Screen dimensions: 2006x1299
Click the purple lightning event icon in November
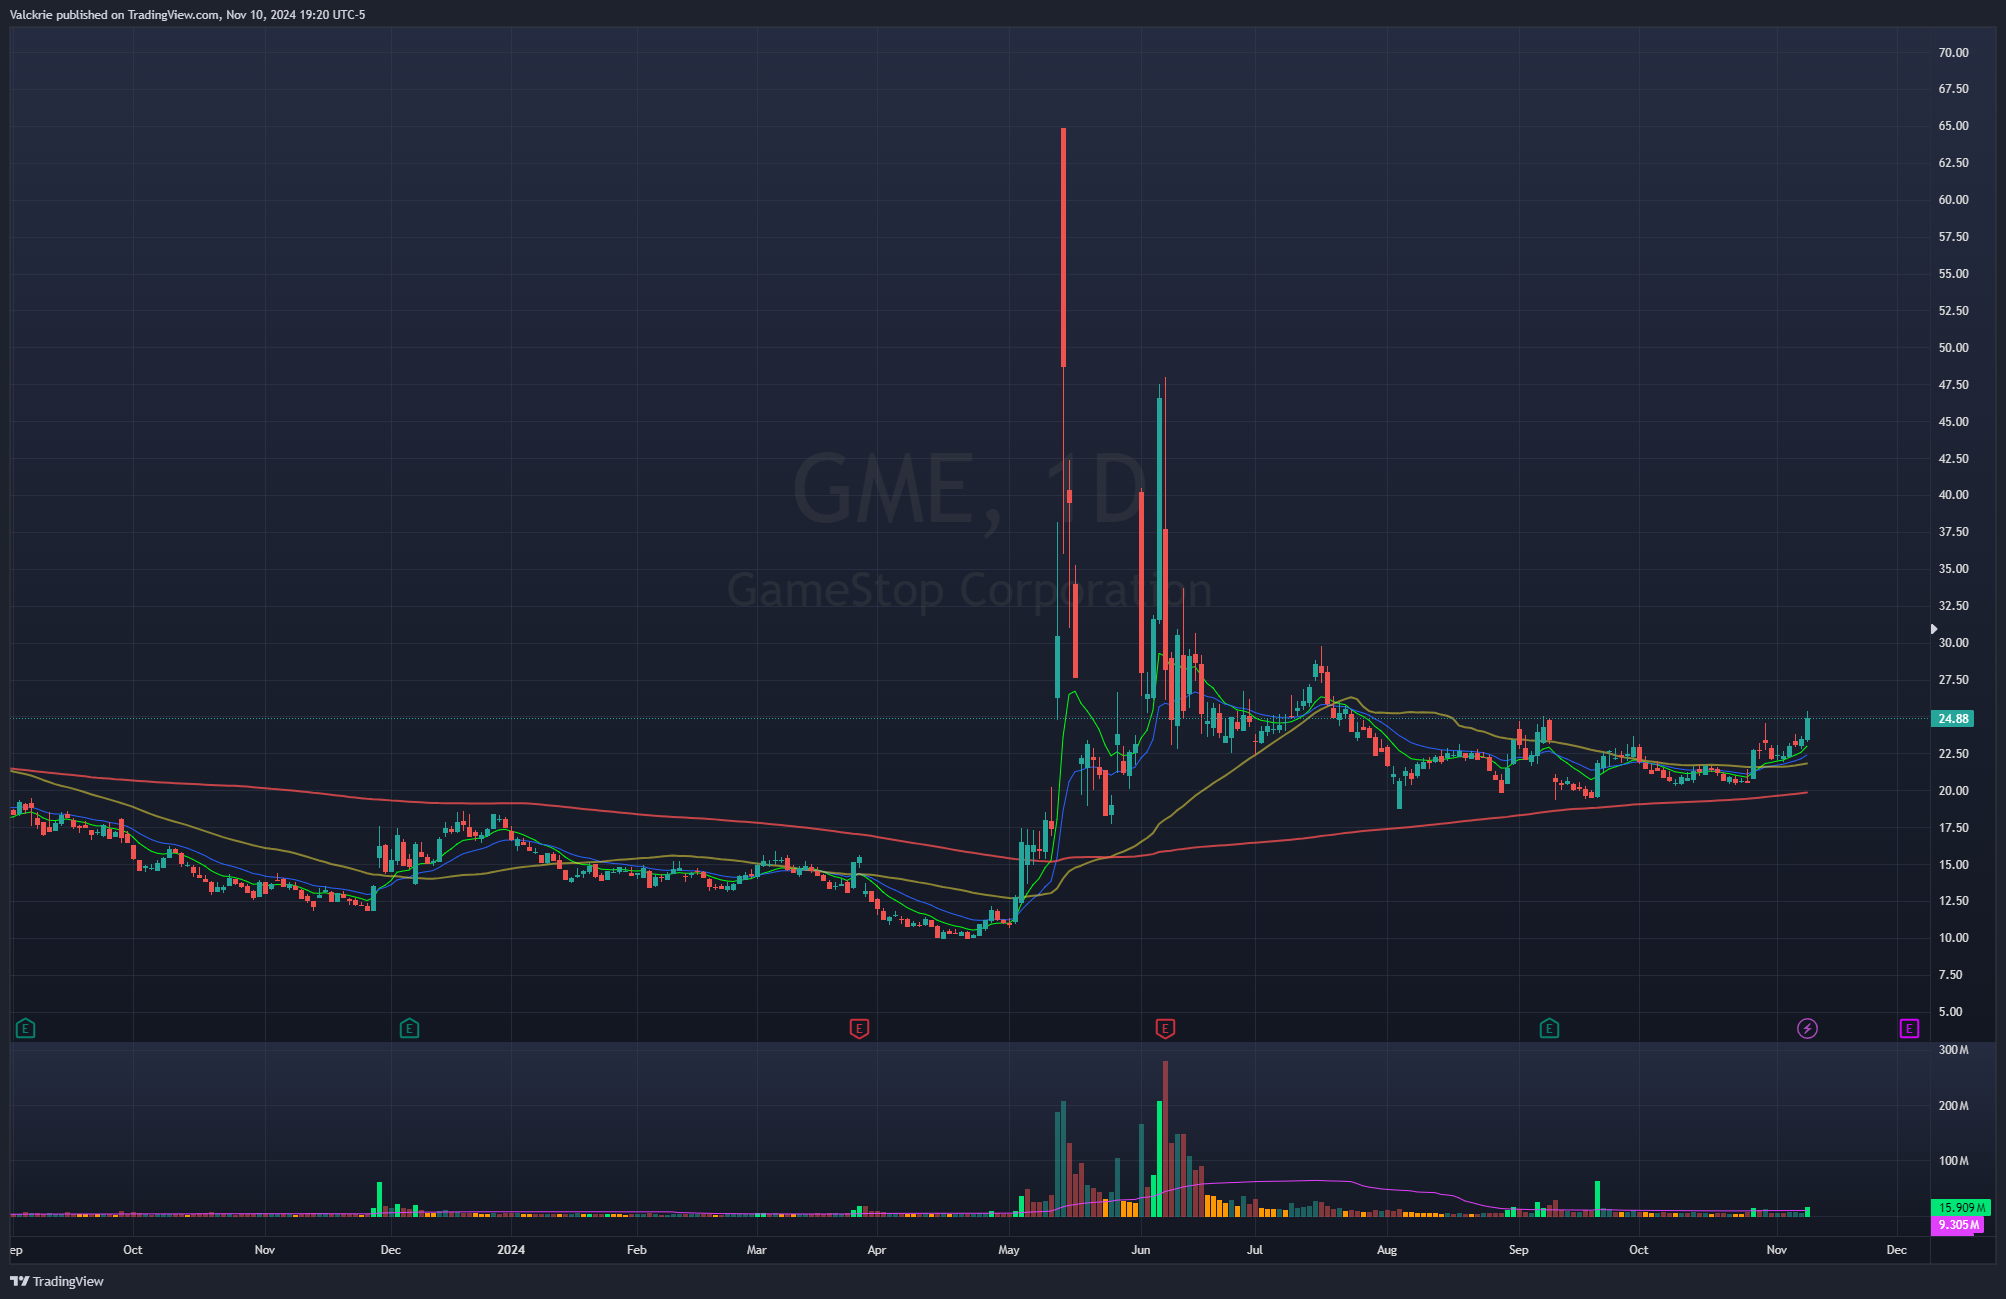(x=1807, y=1028)
